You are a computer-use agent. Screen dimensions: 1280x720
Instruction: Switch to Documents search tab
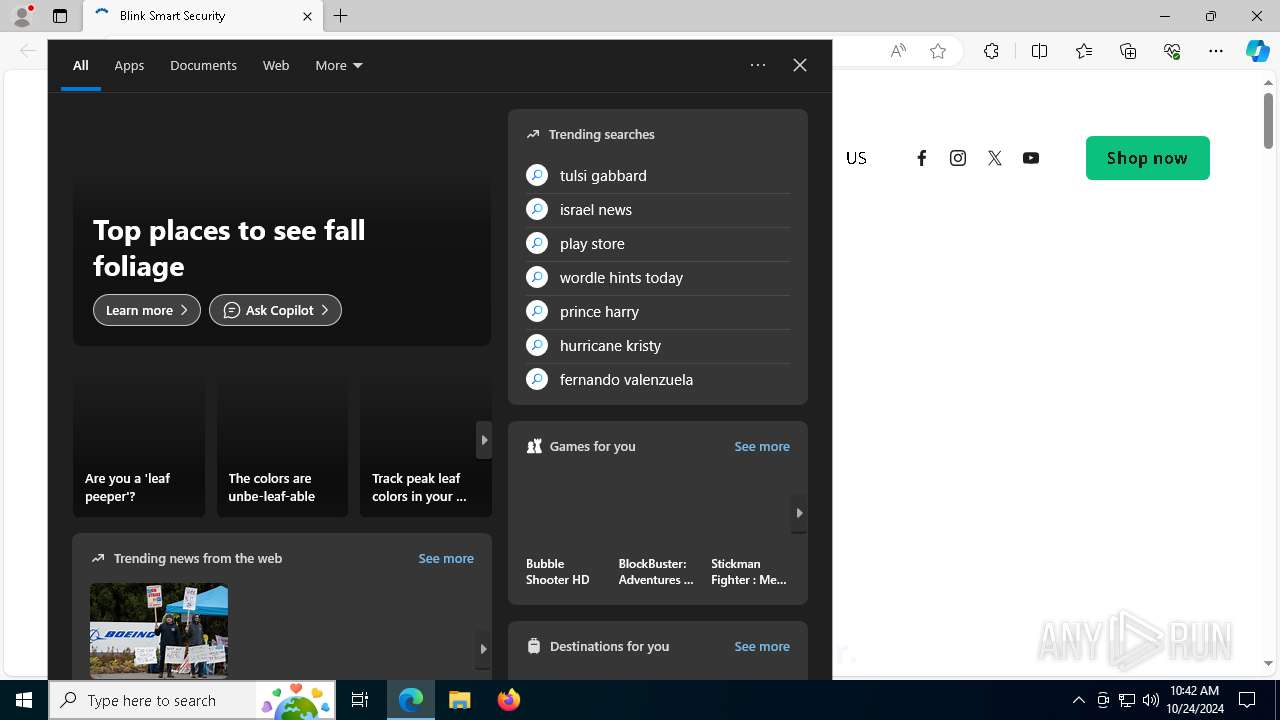point(203,65)
